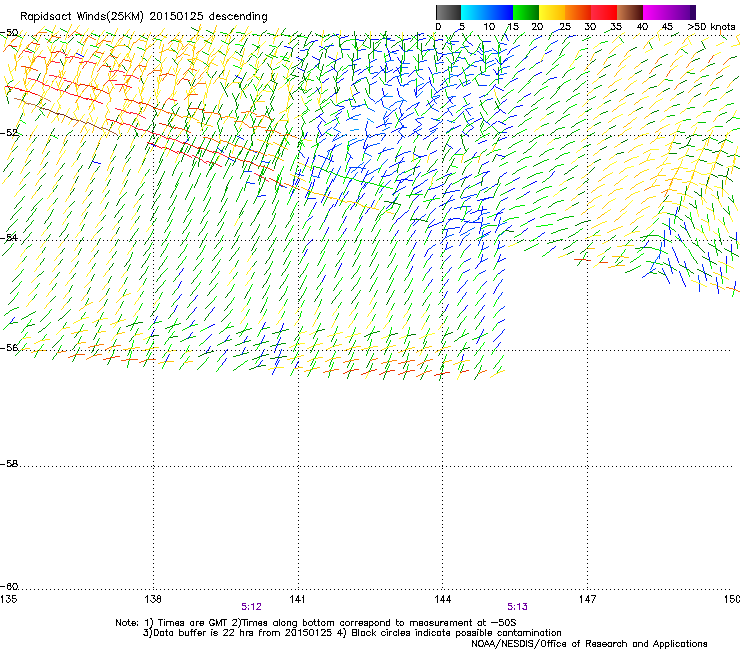Click the '147' longitude axis label
Image resolution: width=740 pixels, height=650 pixels.
(x=587, y=599)
